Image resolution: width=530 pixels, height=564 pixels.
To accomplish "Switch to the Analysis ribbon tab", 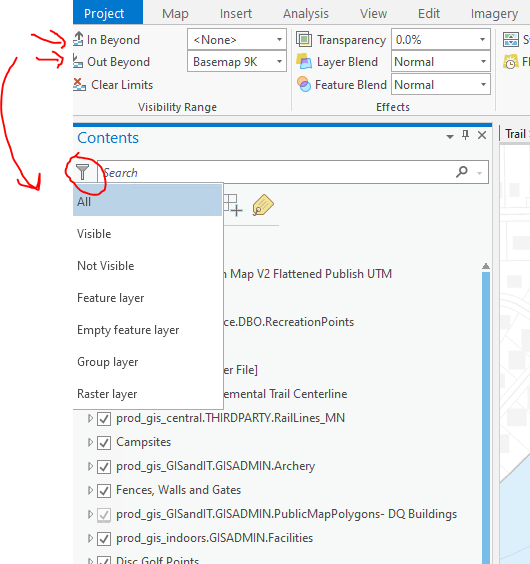I will pyautogui.click(x=306, y=13).
